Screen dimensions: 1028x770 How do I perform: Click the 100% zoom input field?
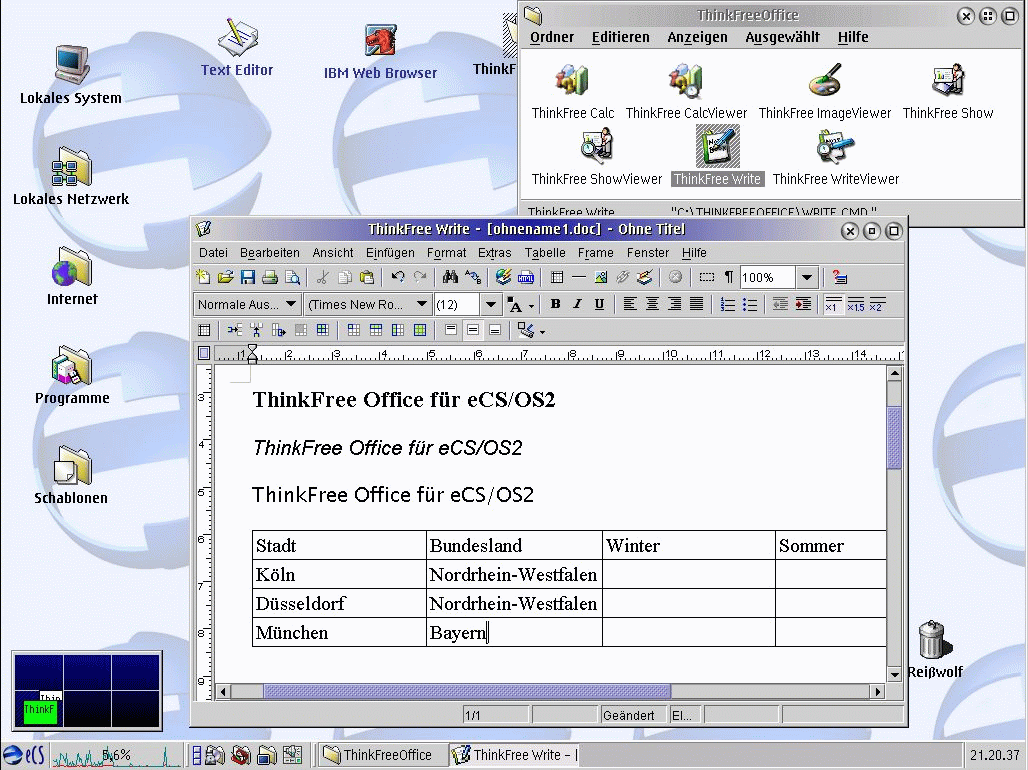[x=767, y=277]
